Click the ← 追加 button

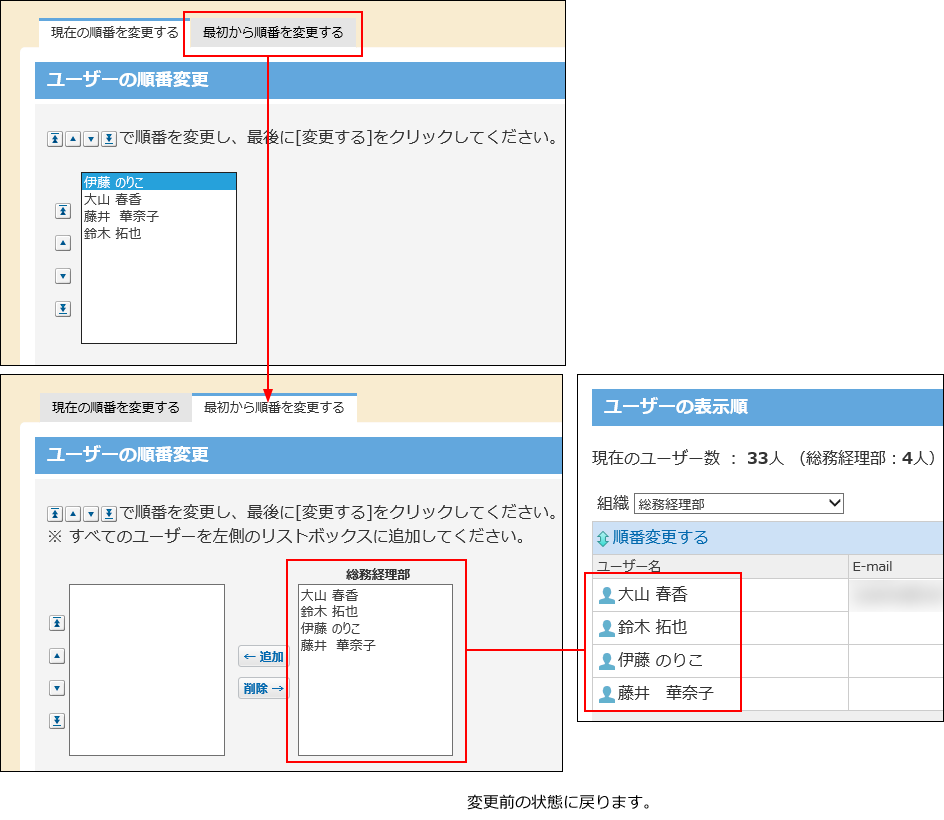[x=264, y=656]
